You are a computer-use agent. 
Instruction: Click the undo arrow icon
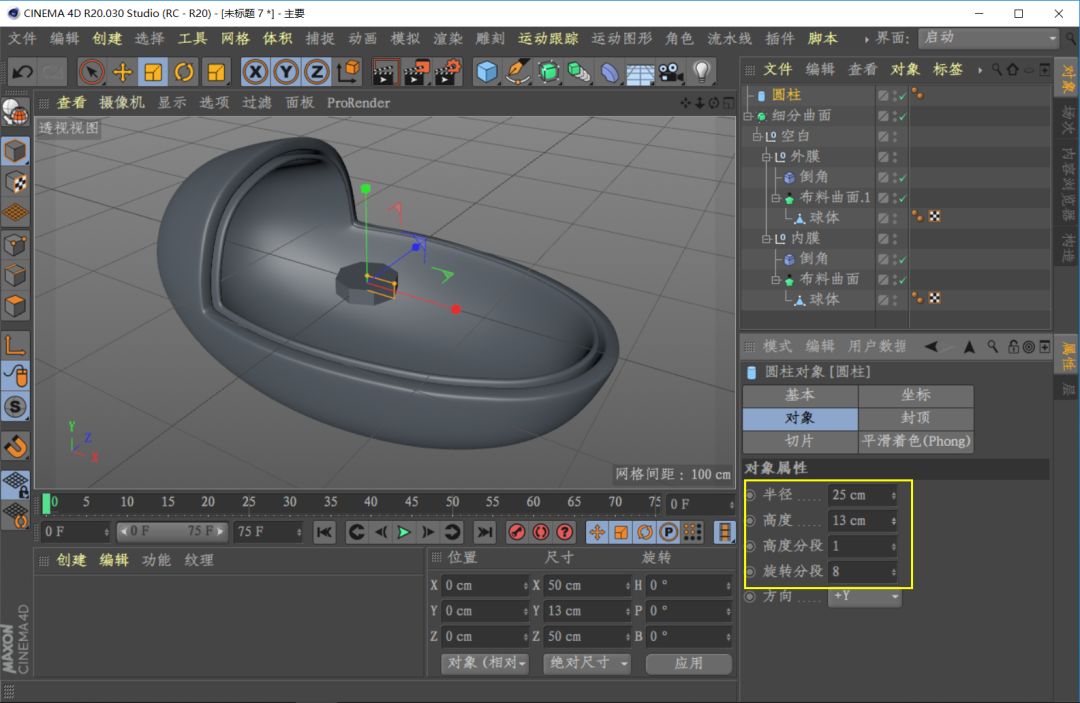(x=22, y=72)
